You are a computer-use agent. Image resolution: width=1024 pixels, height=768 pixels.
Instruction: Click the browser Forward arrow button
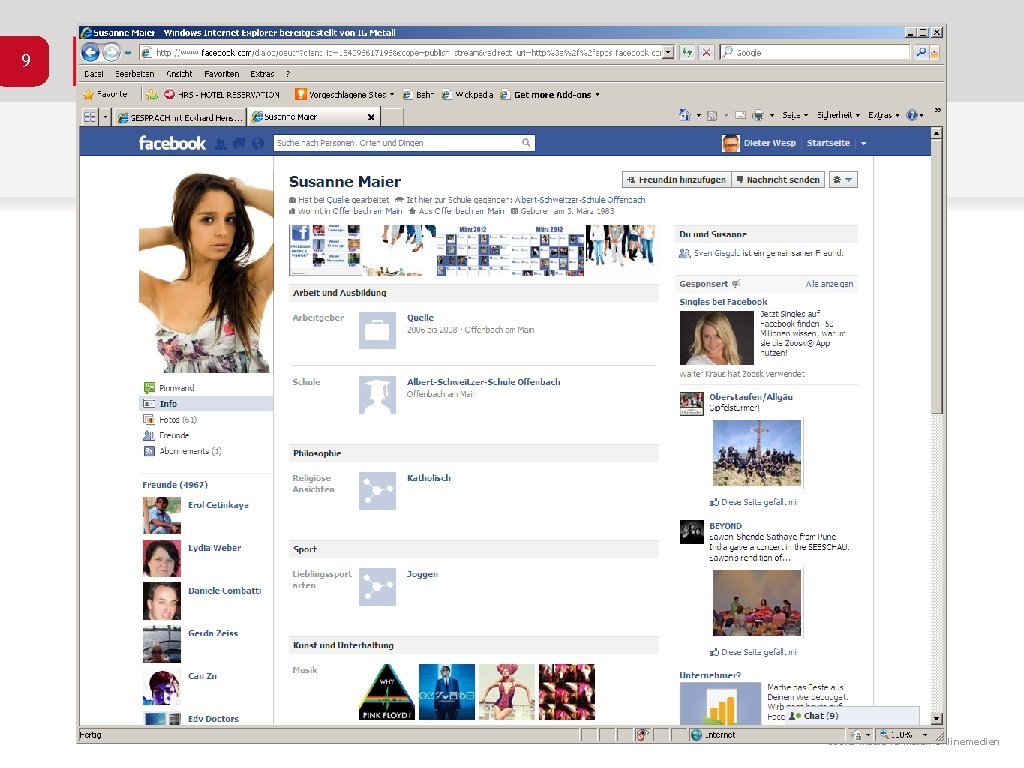(112, 52)
